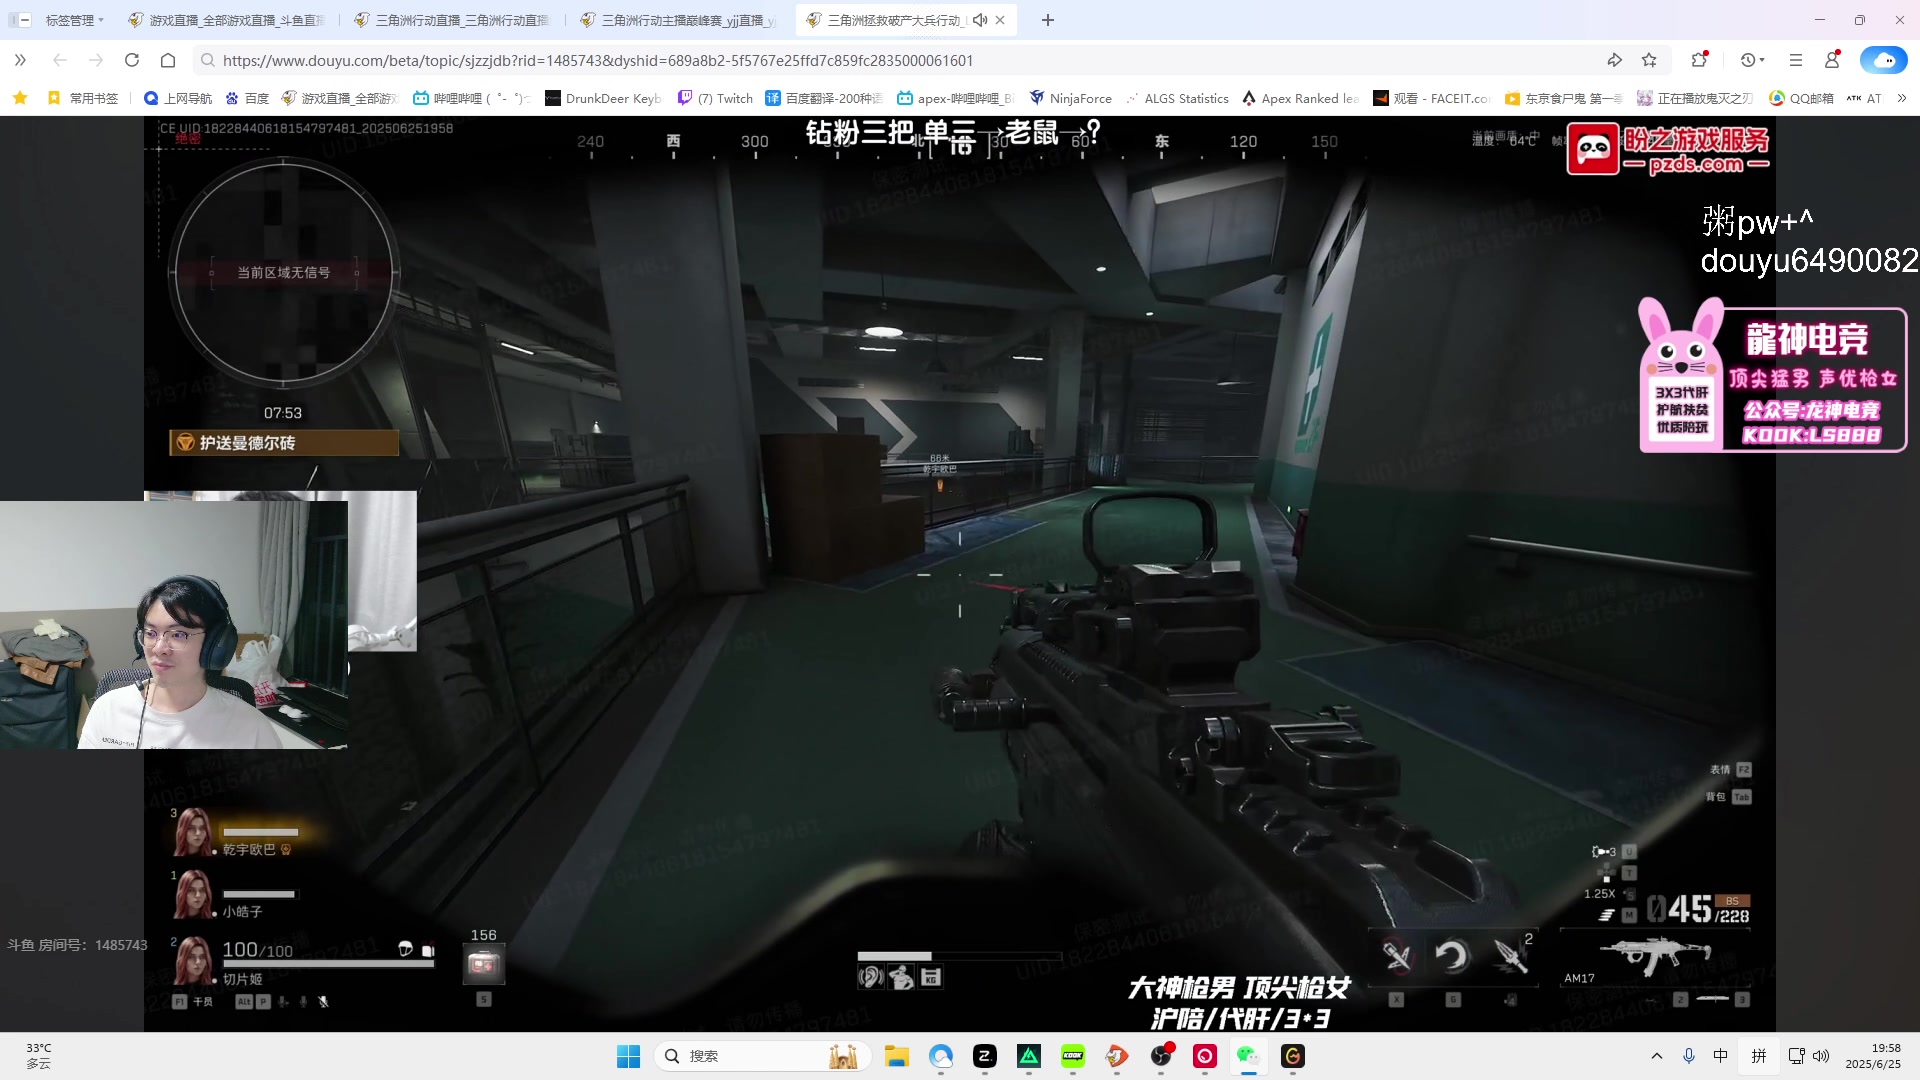Open the QQ邮箱 bookmark

(x=1801, y=98)
